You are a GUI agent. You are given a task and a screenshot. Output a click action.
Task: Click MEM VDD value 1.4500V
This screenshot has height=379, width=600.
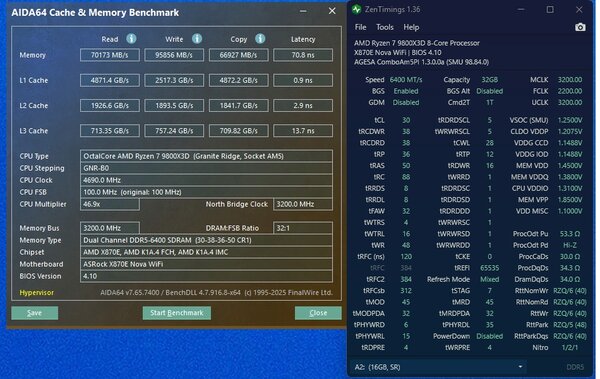pyautogui.click(x=570, y=166)
